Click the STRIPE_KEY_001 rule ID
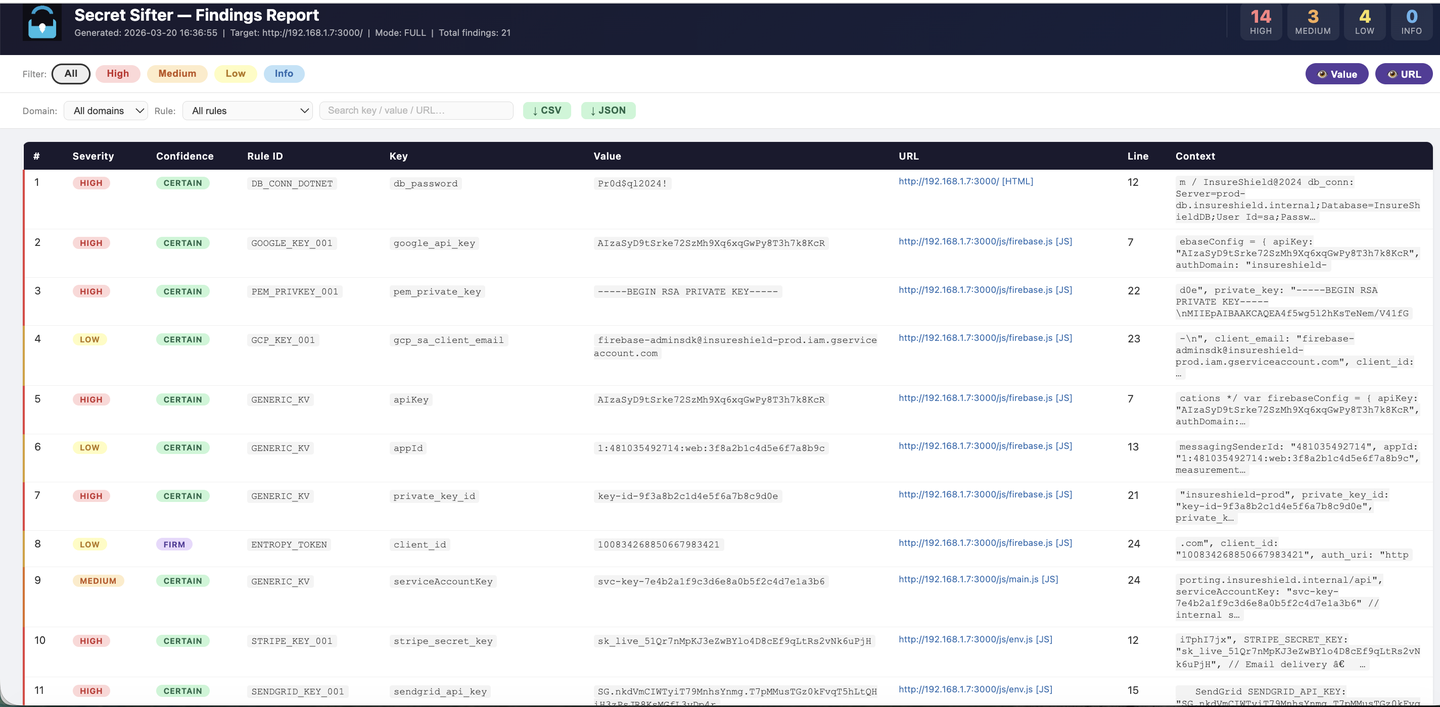Viewport: 1440px width, 707px height. (292, 641)
